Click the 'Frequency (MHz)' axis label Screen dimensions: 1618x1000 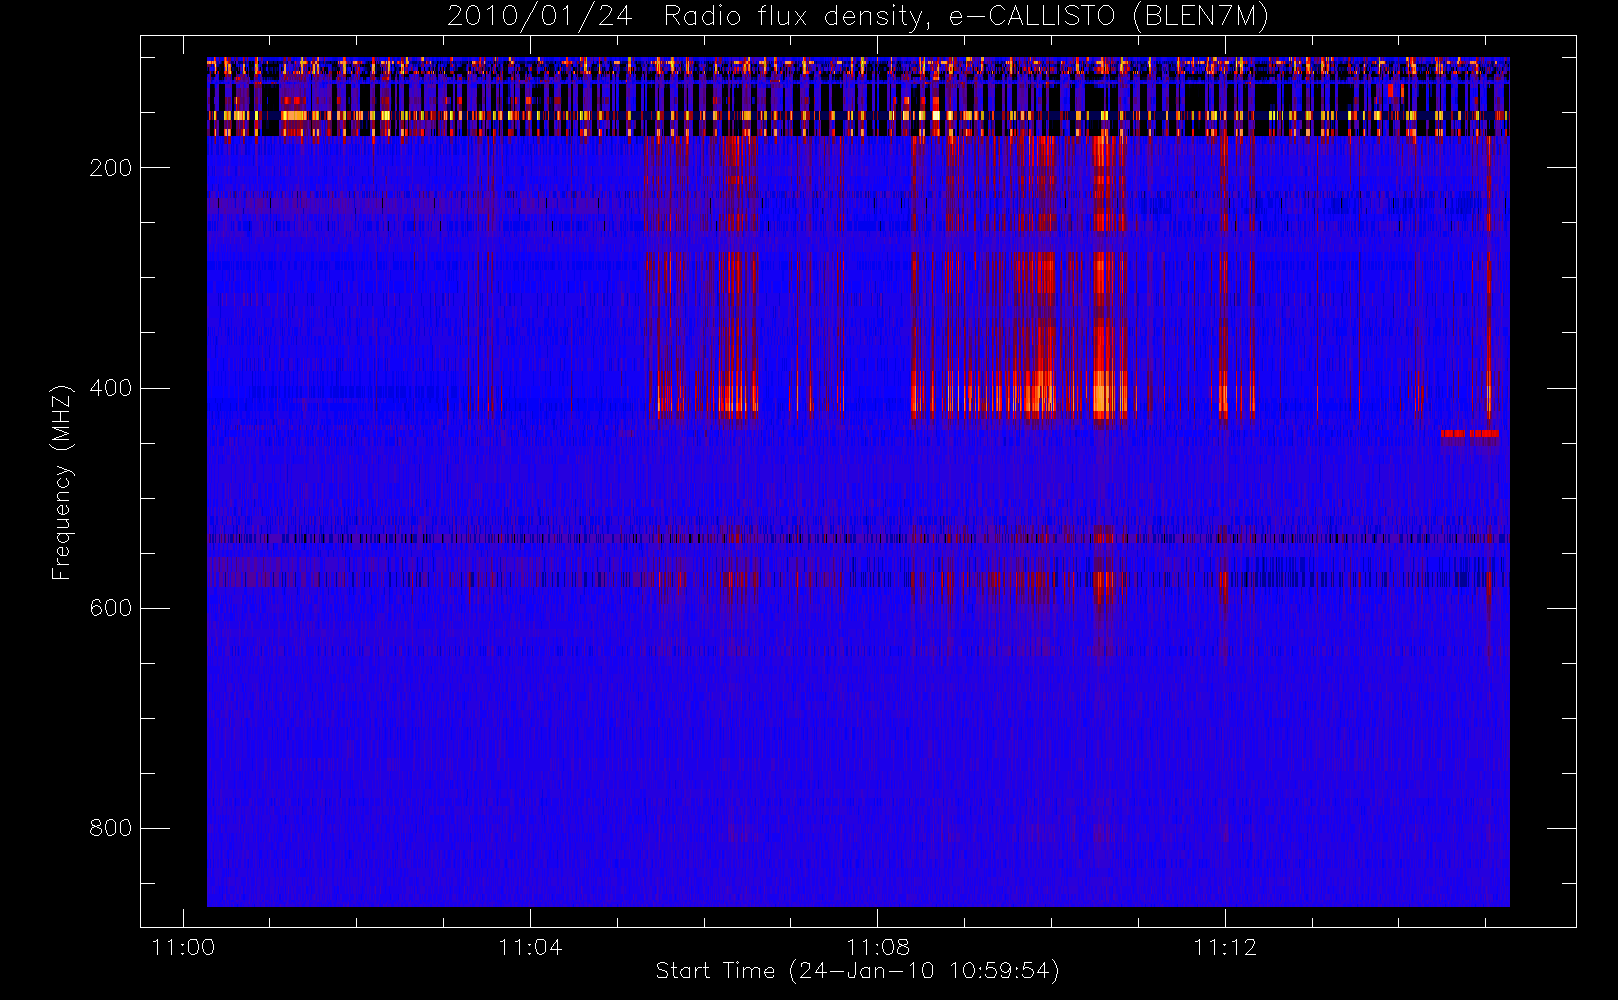62,482
